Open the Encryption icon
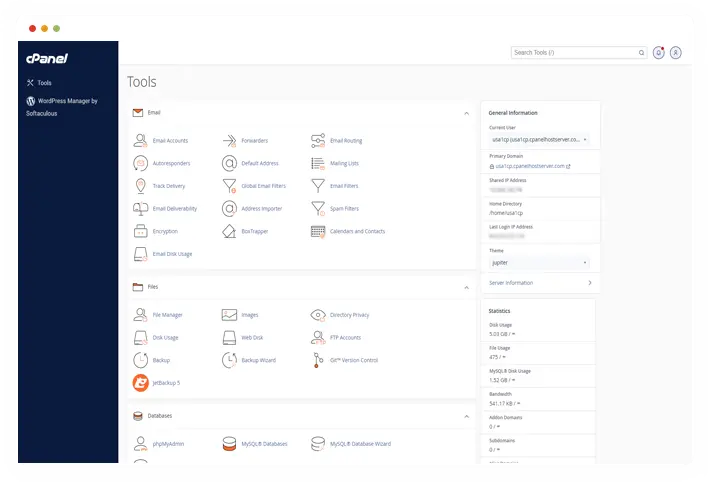 (140, 231)
